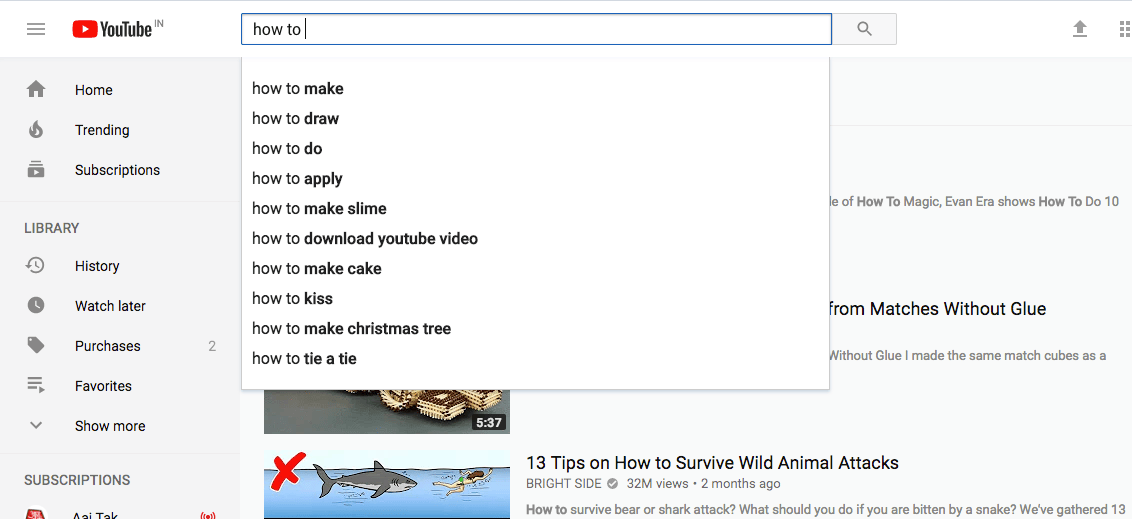Open the shark attack video thumbnail

[x=386, y=484]
